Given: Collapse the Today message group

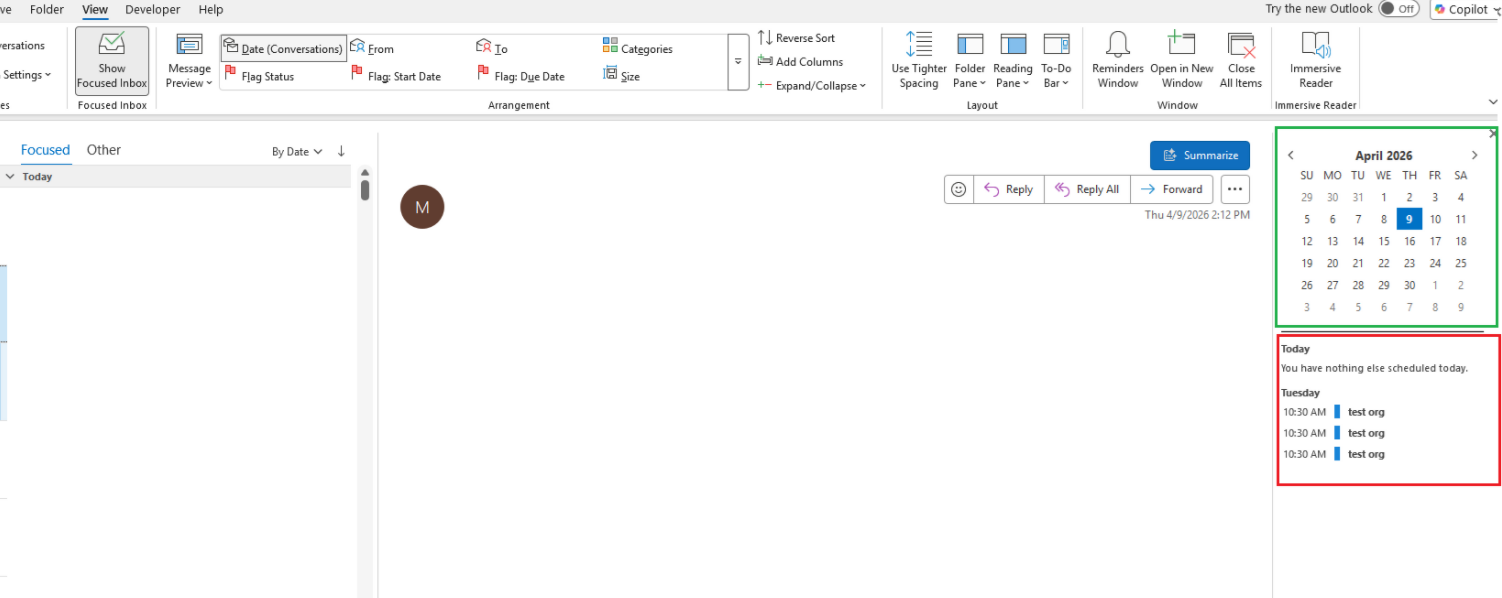Looking at the screenshot, I should pos(10,176).
